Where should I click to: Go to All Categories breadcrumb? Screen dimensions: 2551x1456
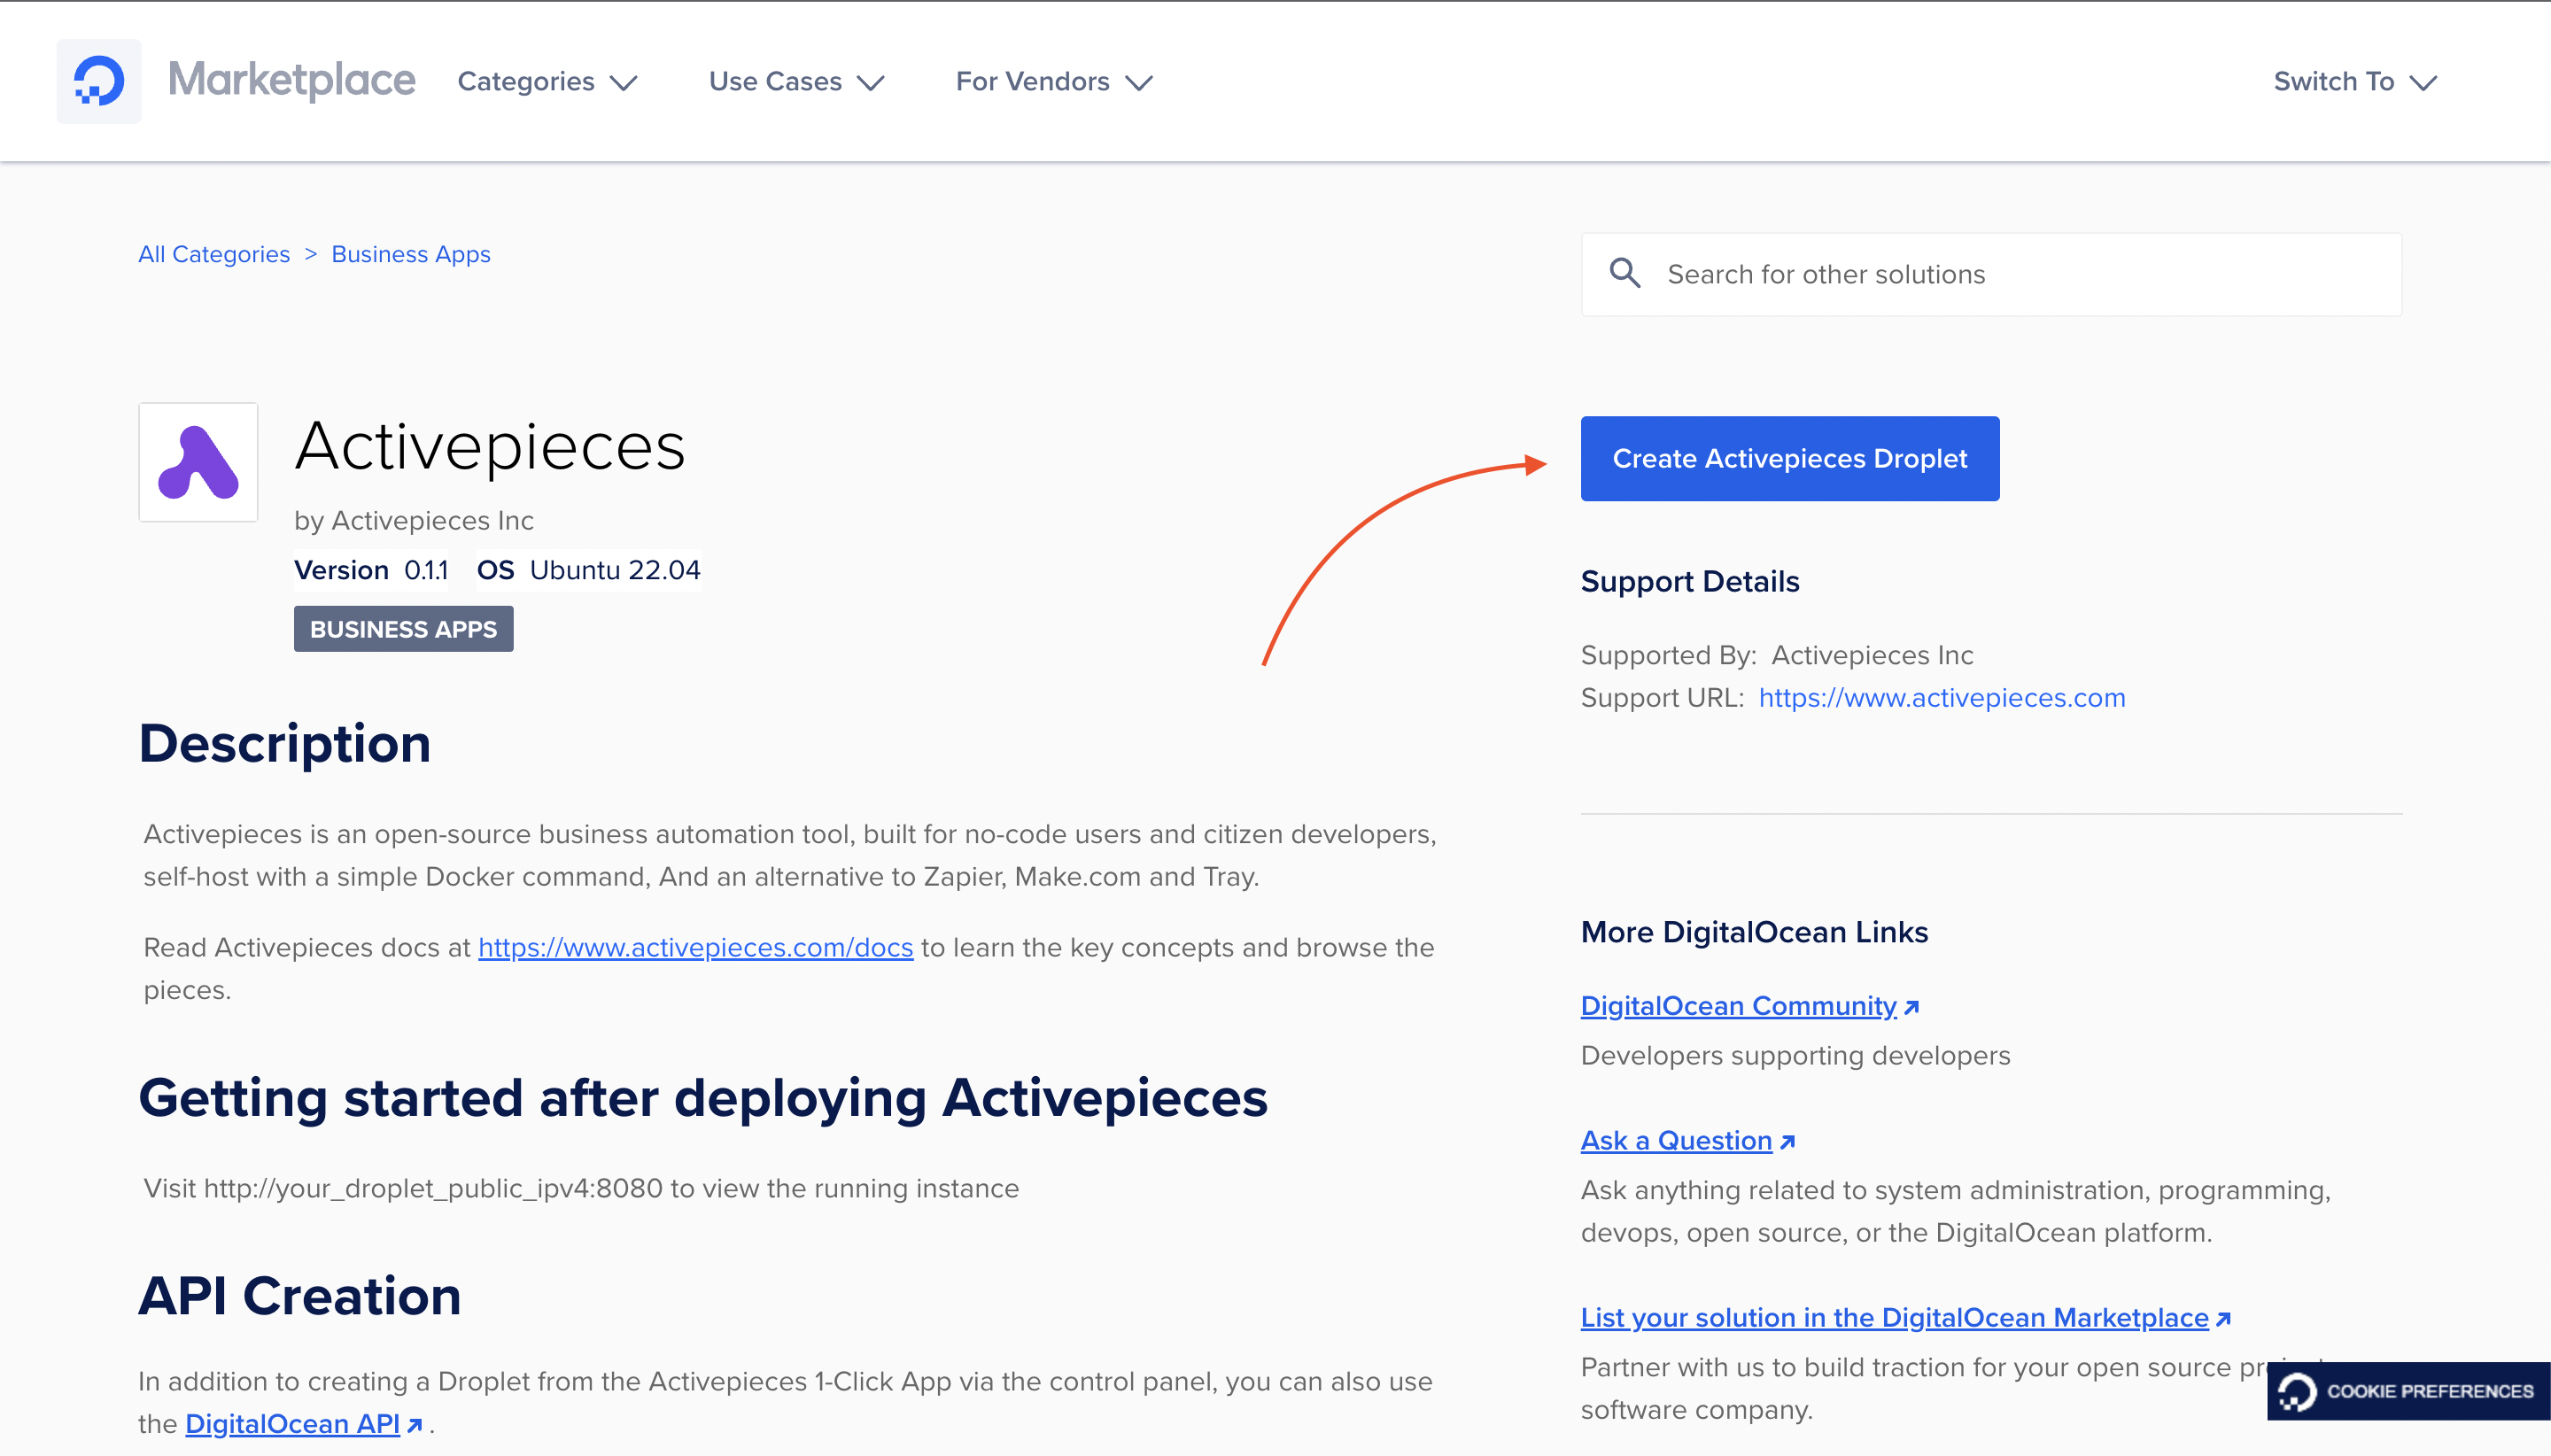(214, 254)
